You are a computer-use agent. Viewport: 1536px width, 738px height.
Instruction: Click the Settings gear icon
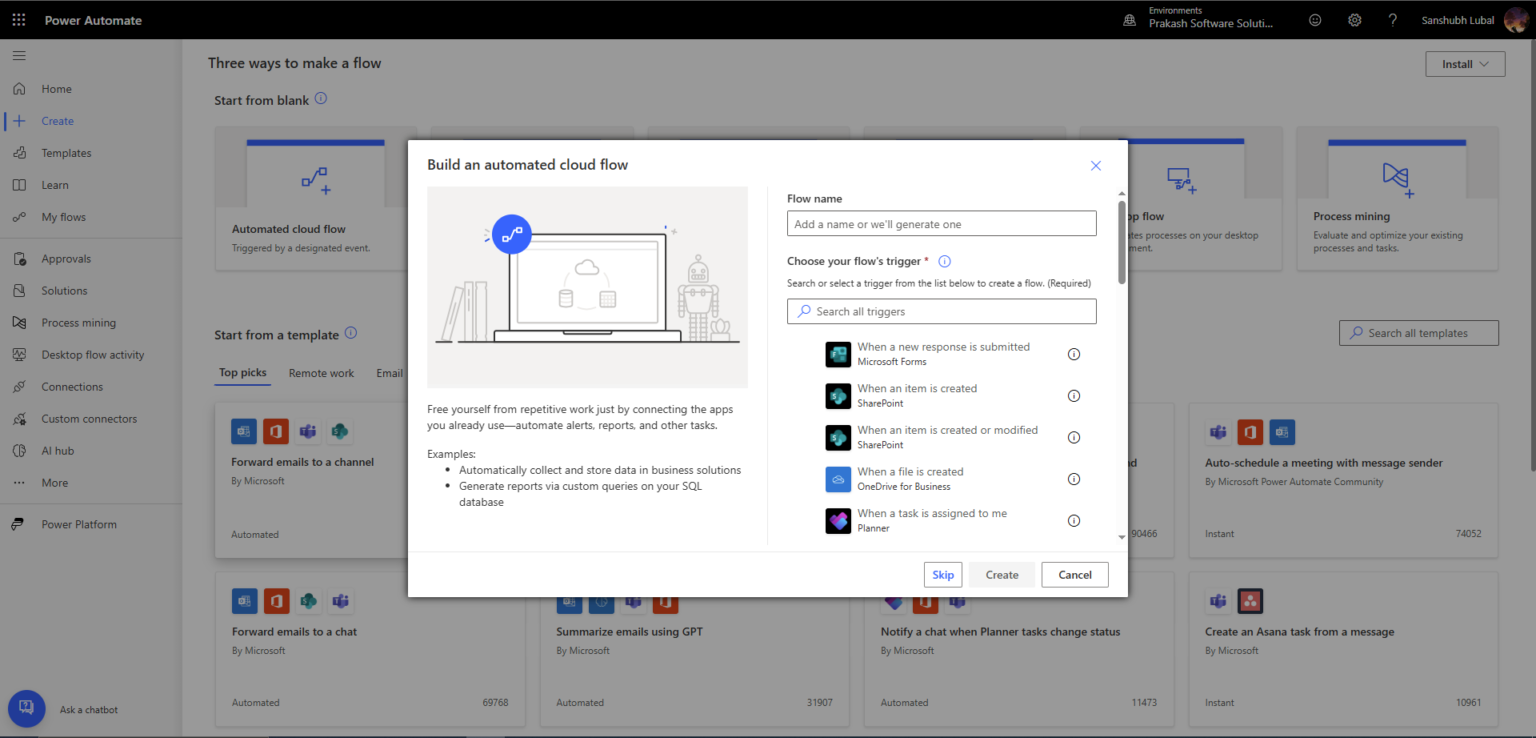[x=1354, y=20]
